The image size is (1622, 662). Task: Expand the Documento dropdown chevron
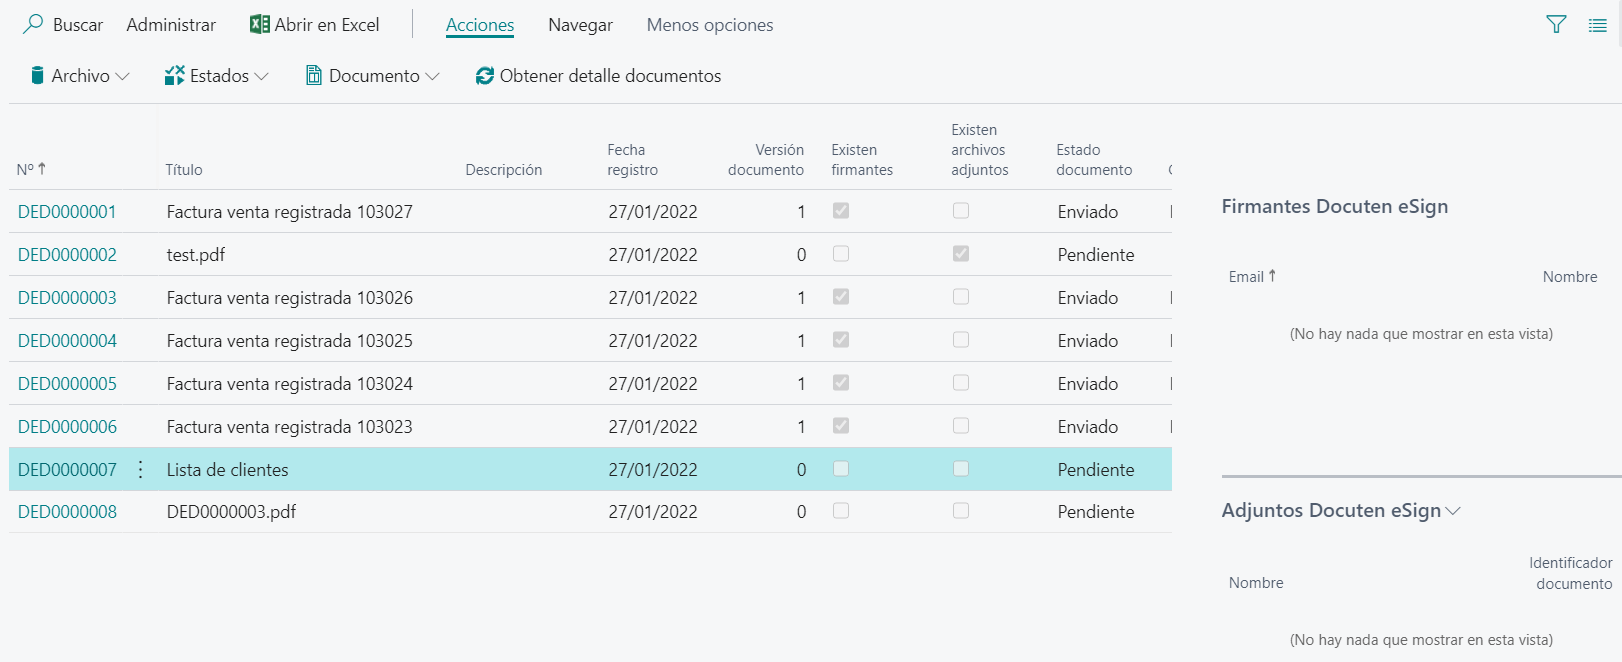click(x=433, y=76)
